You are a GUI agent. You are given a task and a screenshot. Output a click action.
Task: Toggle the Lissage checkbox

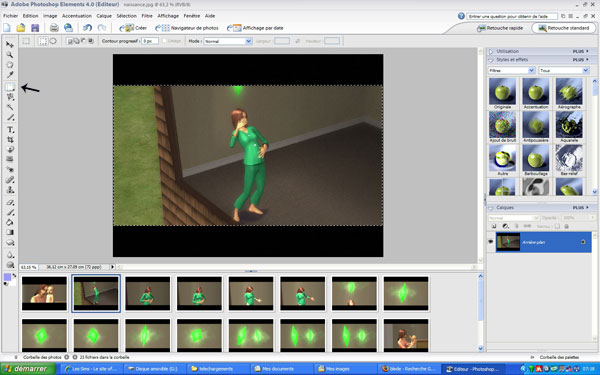(164, 41)
